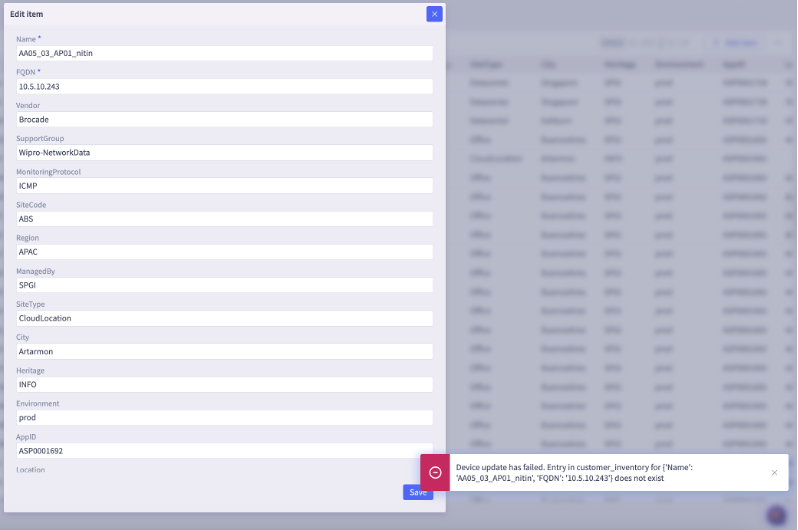Focus the SiteType field showing CloudLocation

pos(224,318)
